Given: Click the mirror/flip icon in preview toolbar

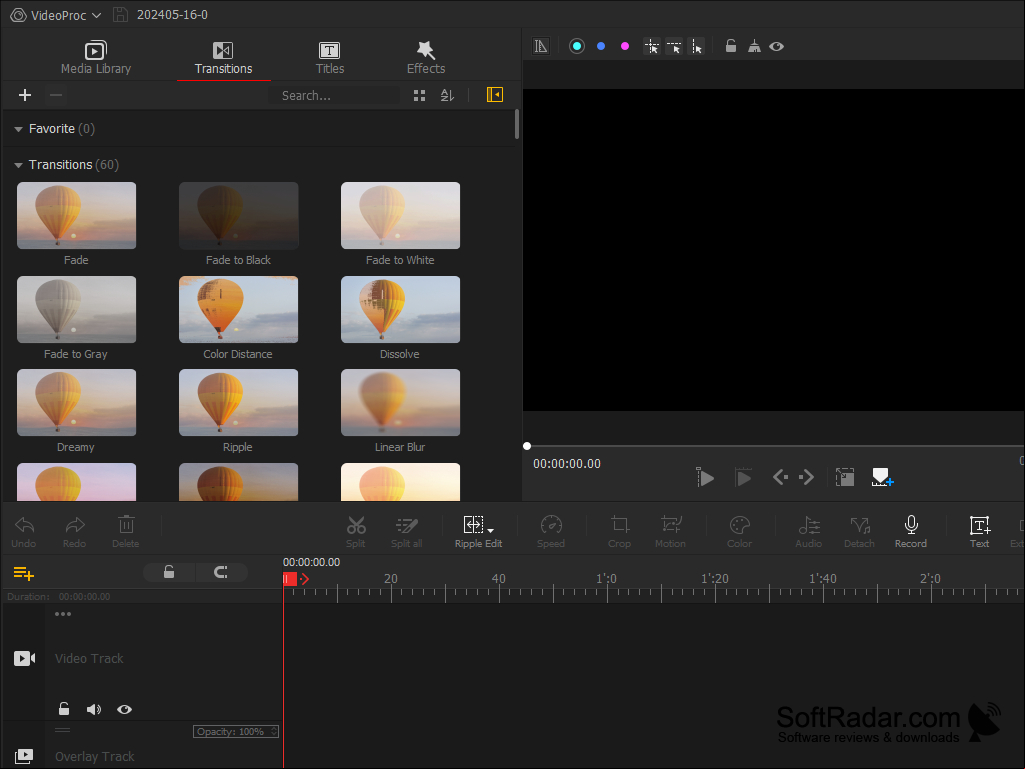Looking at the screenshot, I should pyautogui.click(x=541, y=46).
